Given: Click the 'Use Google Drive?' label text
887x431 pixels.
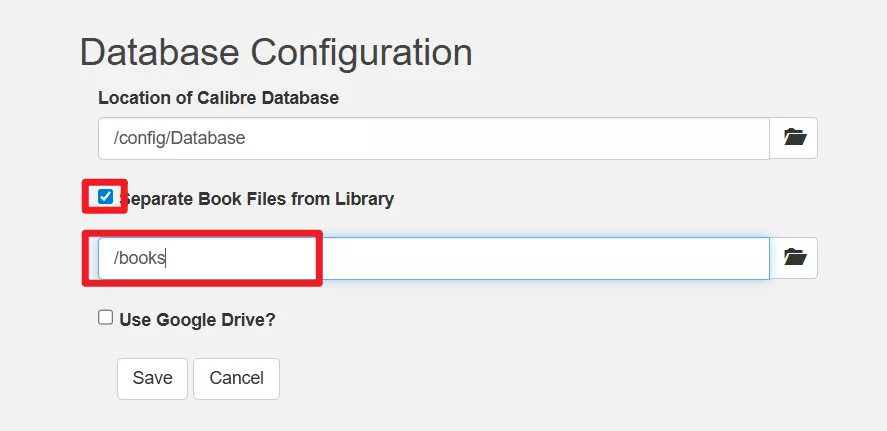Looking at the screenshot, I should (x=197, y=320).
